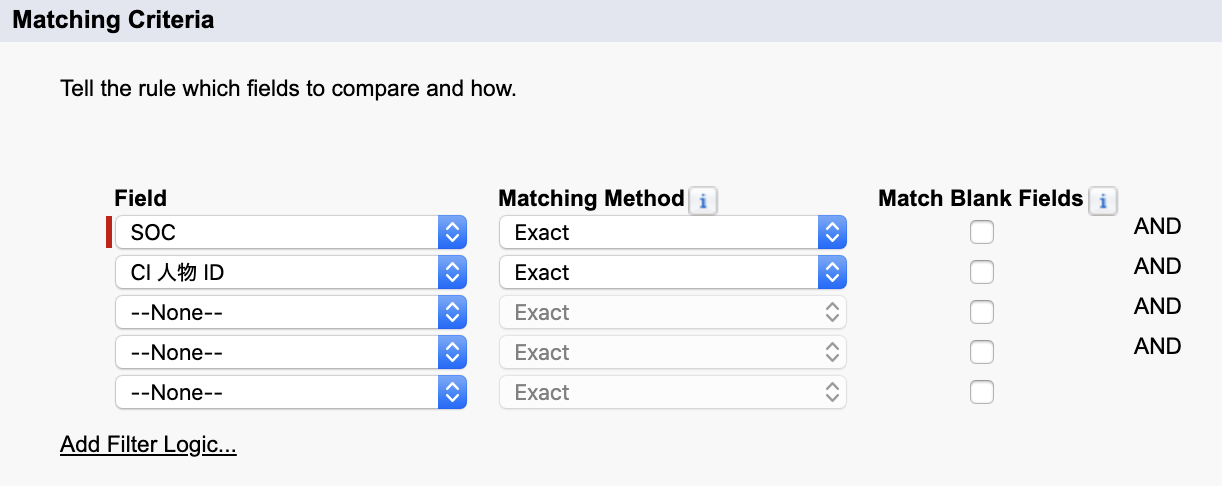
Task: Open the CI 人物 ID field dropdown
Action: point(291,273)
